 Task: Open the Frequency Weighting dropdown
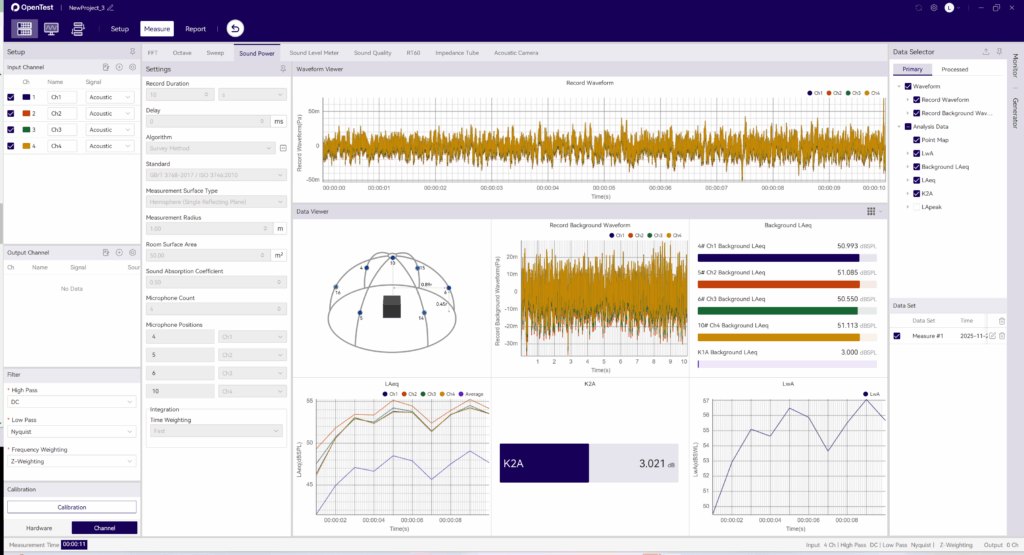coord(71,461)
